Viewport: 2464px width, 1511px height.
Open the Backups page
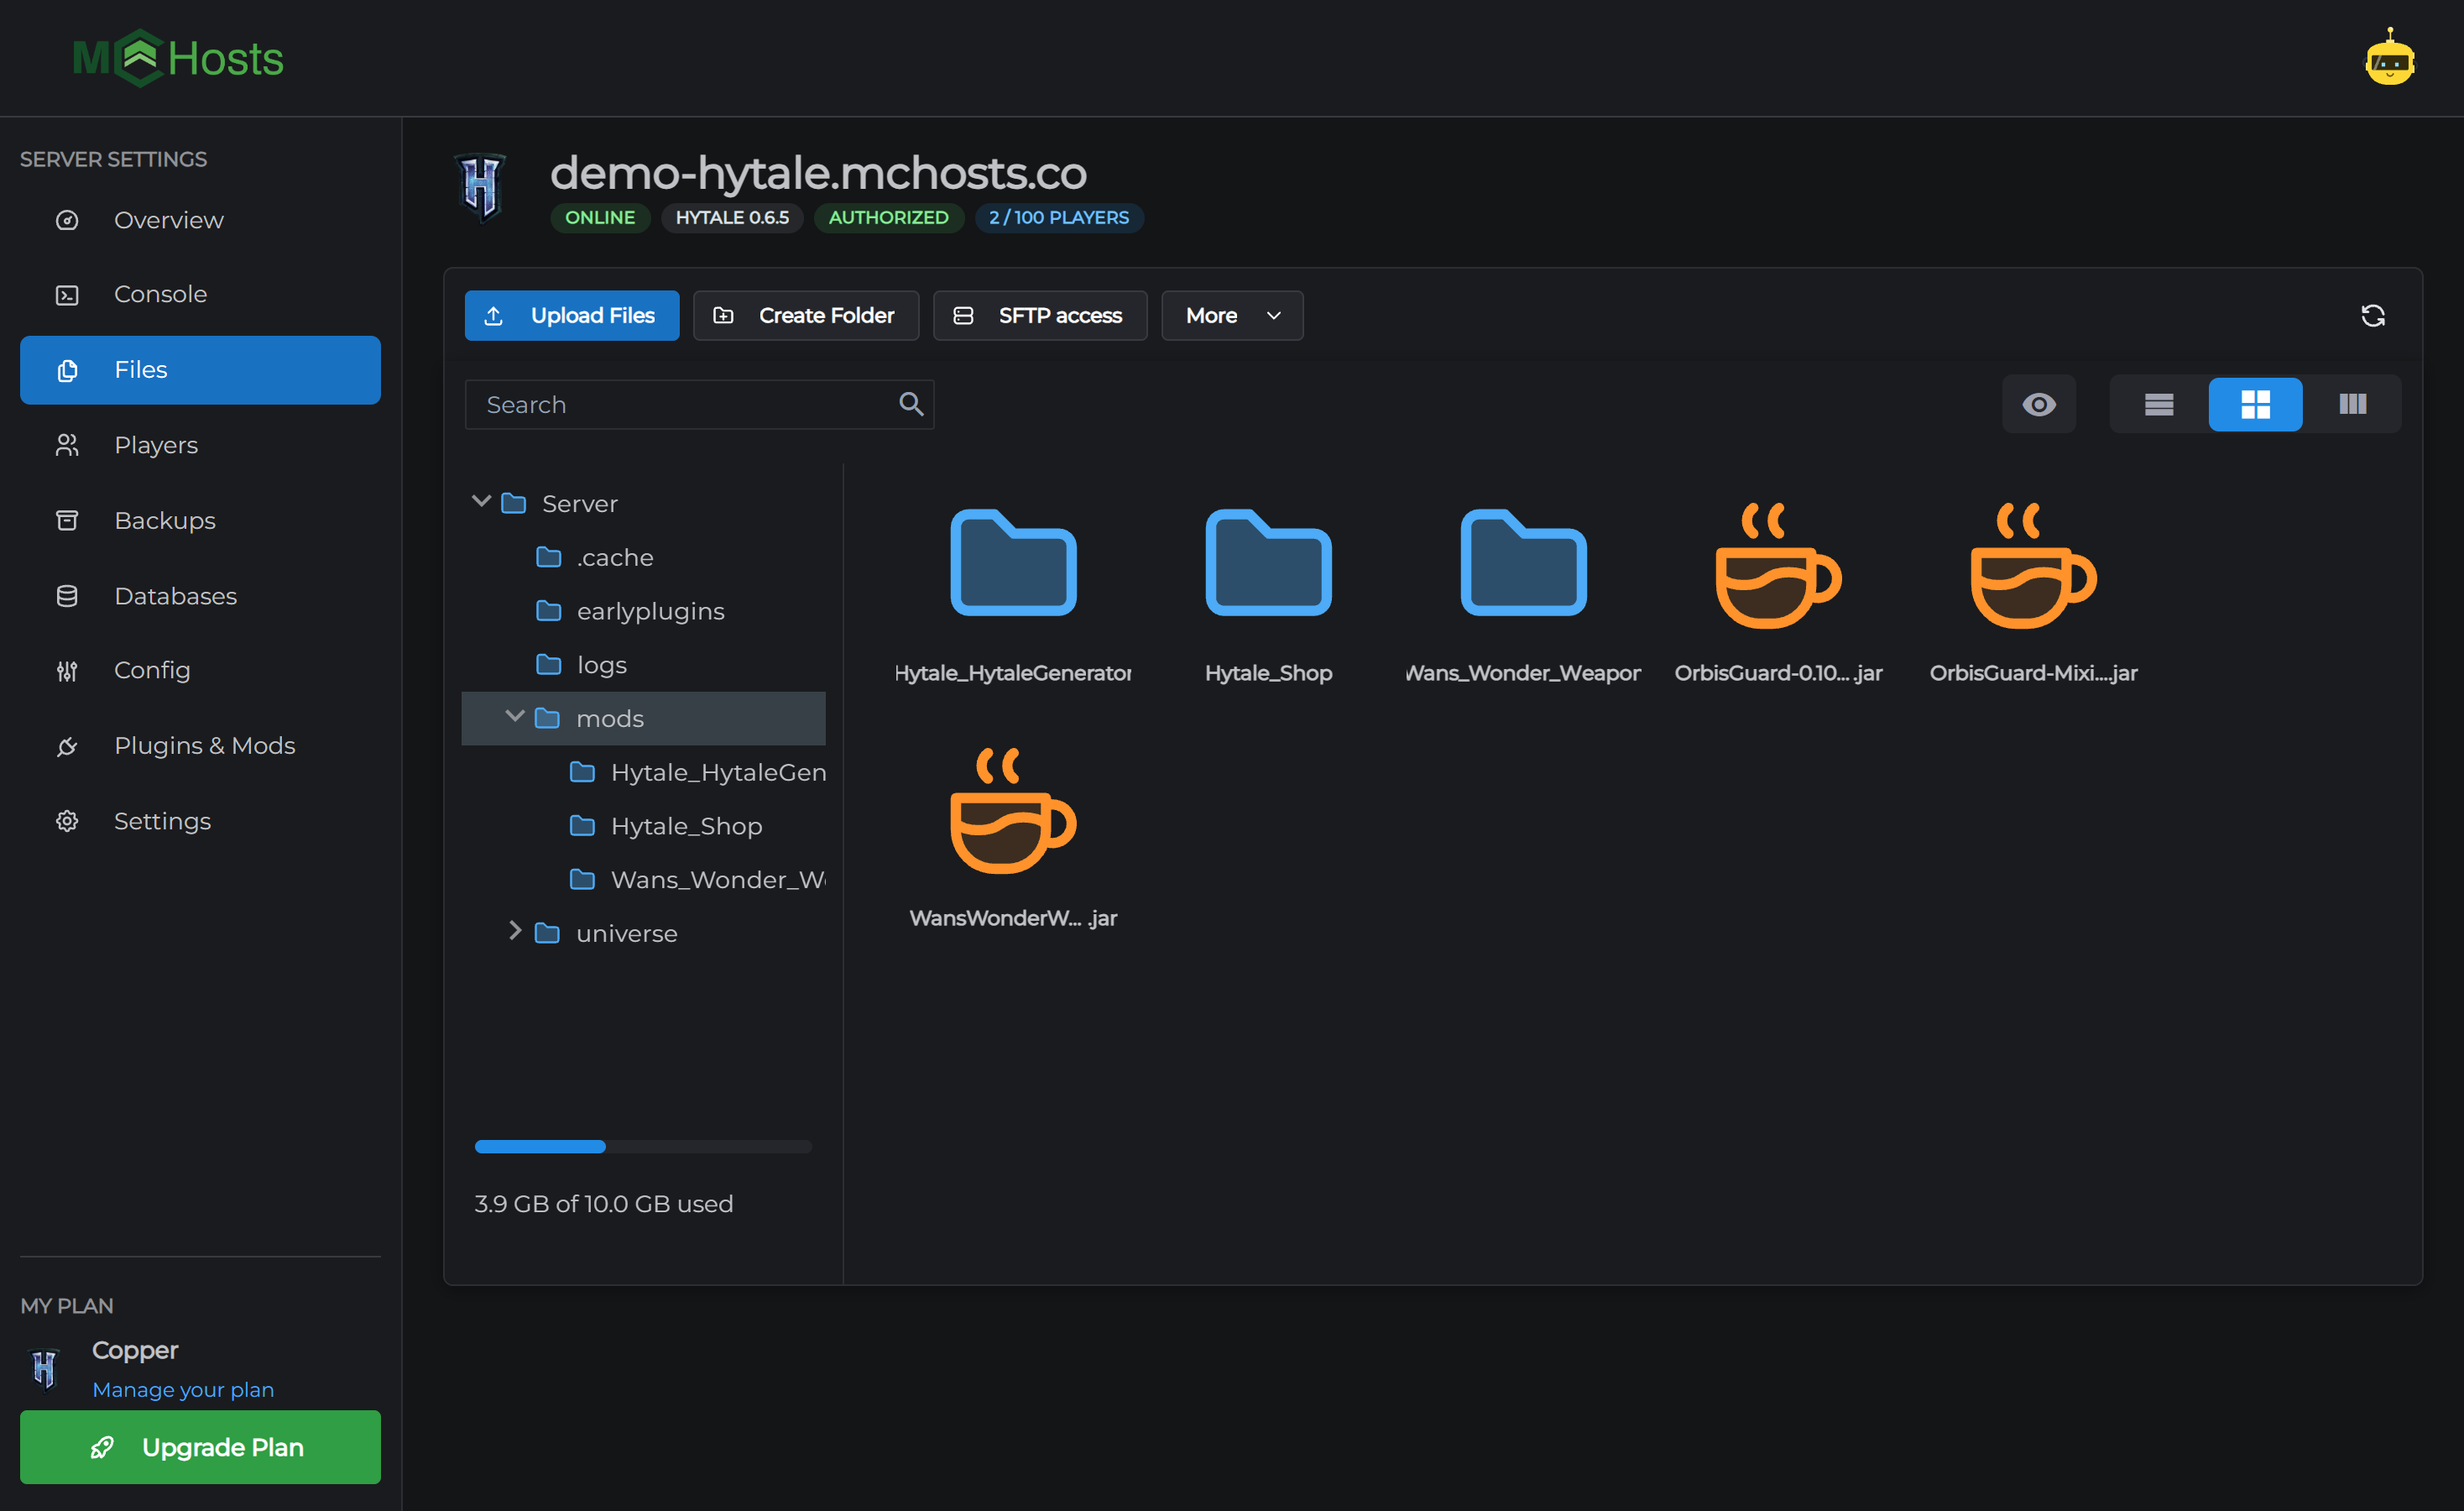pyautogui.click(x=200, y=520)
